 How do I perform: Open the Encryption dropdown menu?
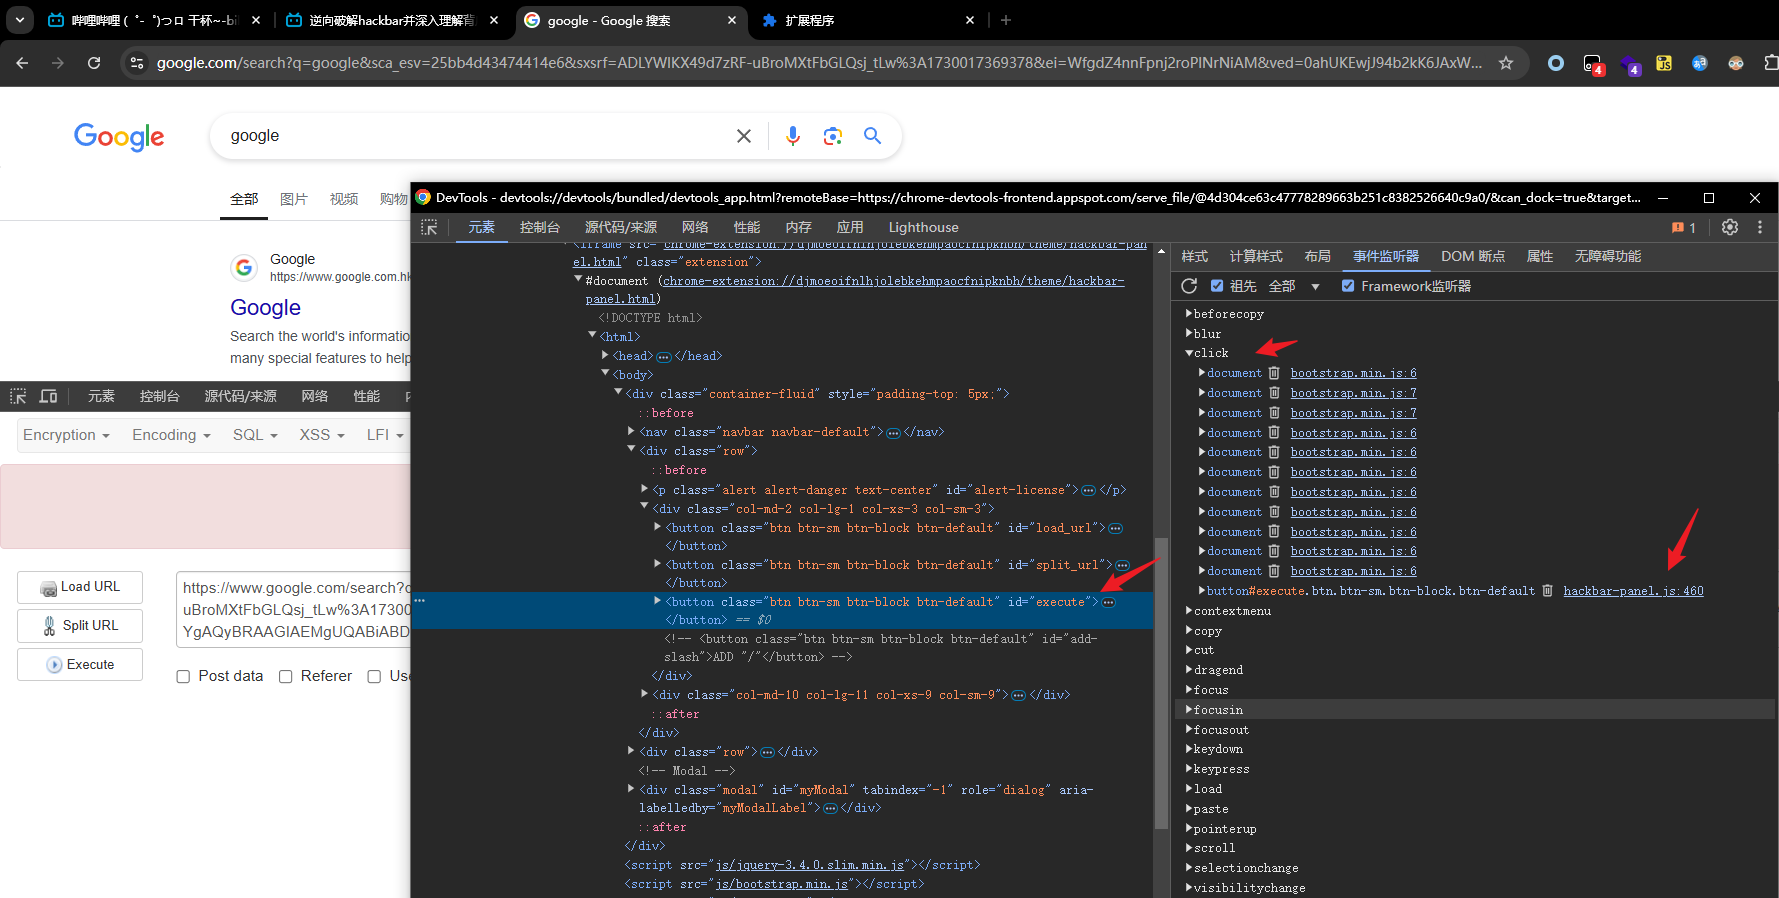[66, 435]
